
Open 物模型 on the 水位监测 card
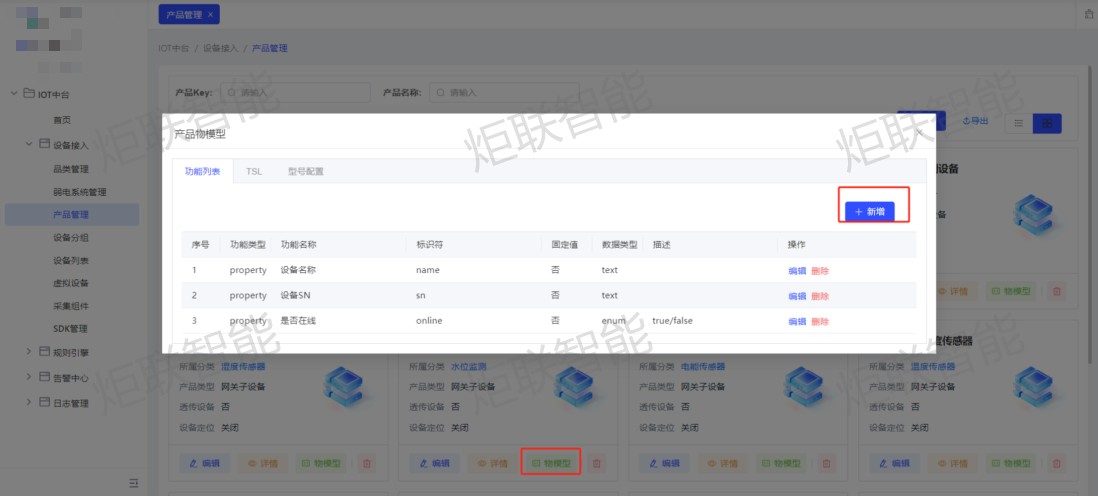click(551, 463)
